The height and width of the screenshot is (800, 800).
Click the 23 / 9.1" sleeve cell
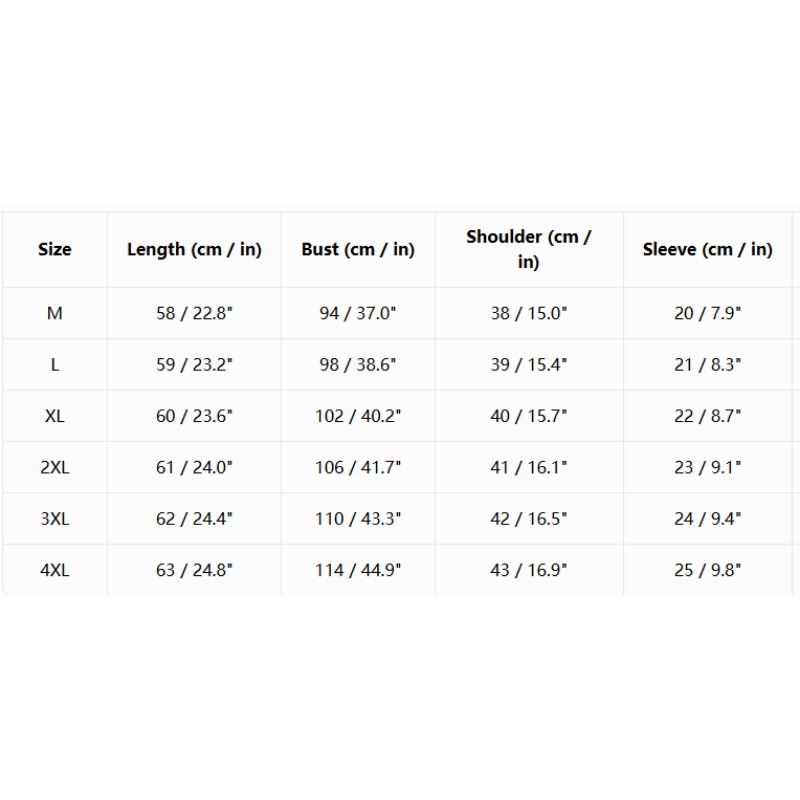707,467
